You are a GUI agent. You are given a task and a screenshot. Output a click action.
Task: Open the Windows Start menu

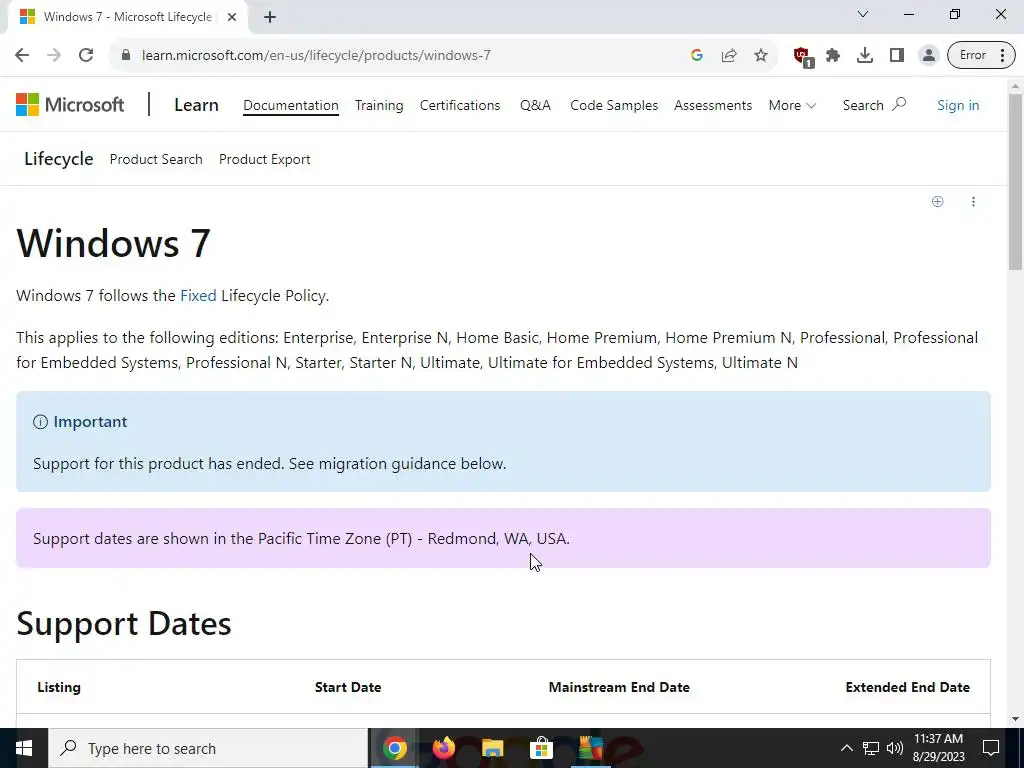click(x=24, y=748)
